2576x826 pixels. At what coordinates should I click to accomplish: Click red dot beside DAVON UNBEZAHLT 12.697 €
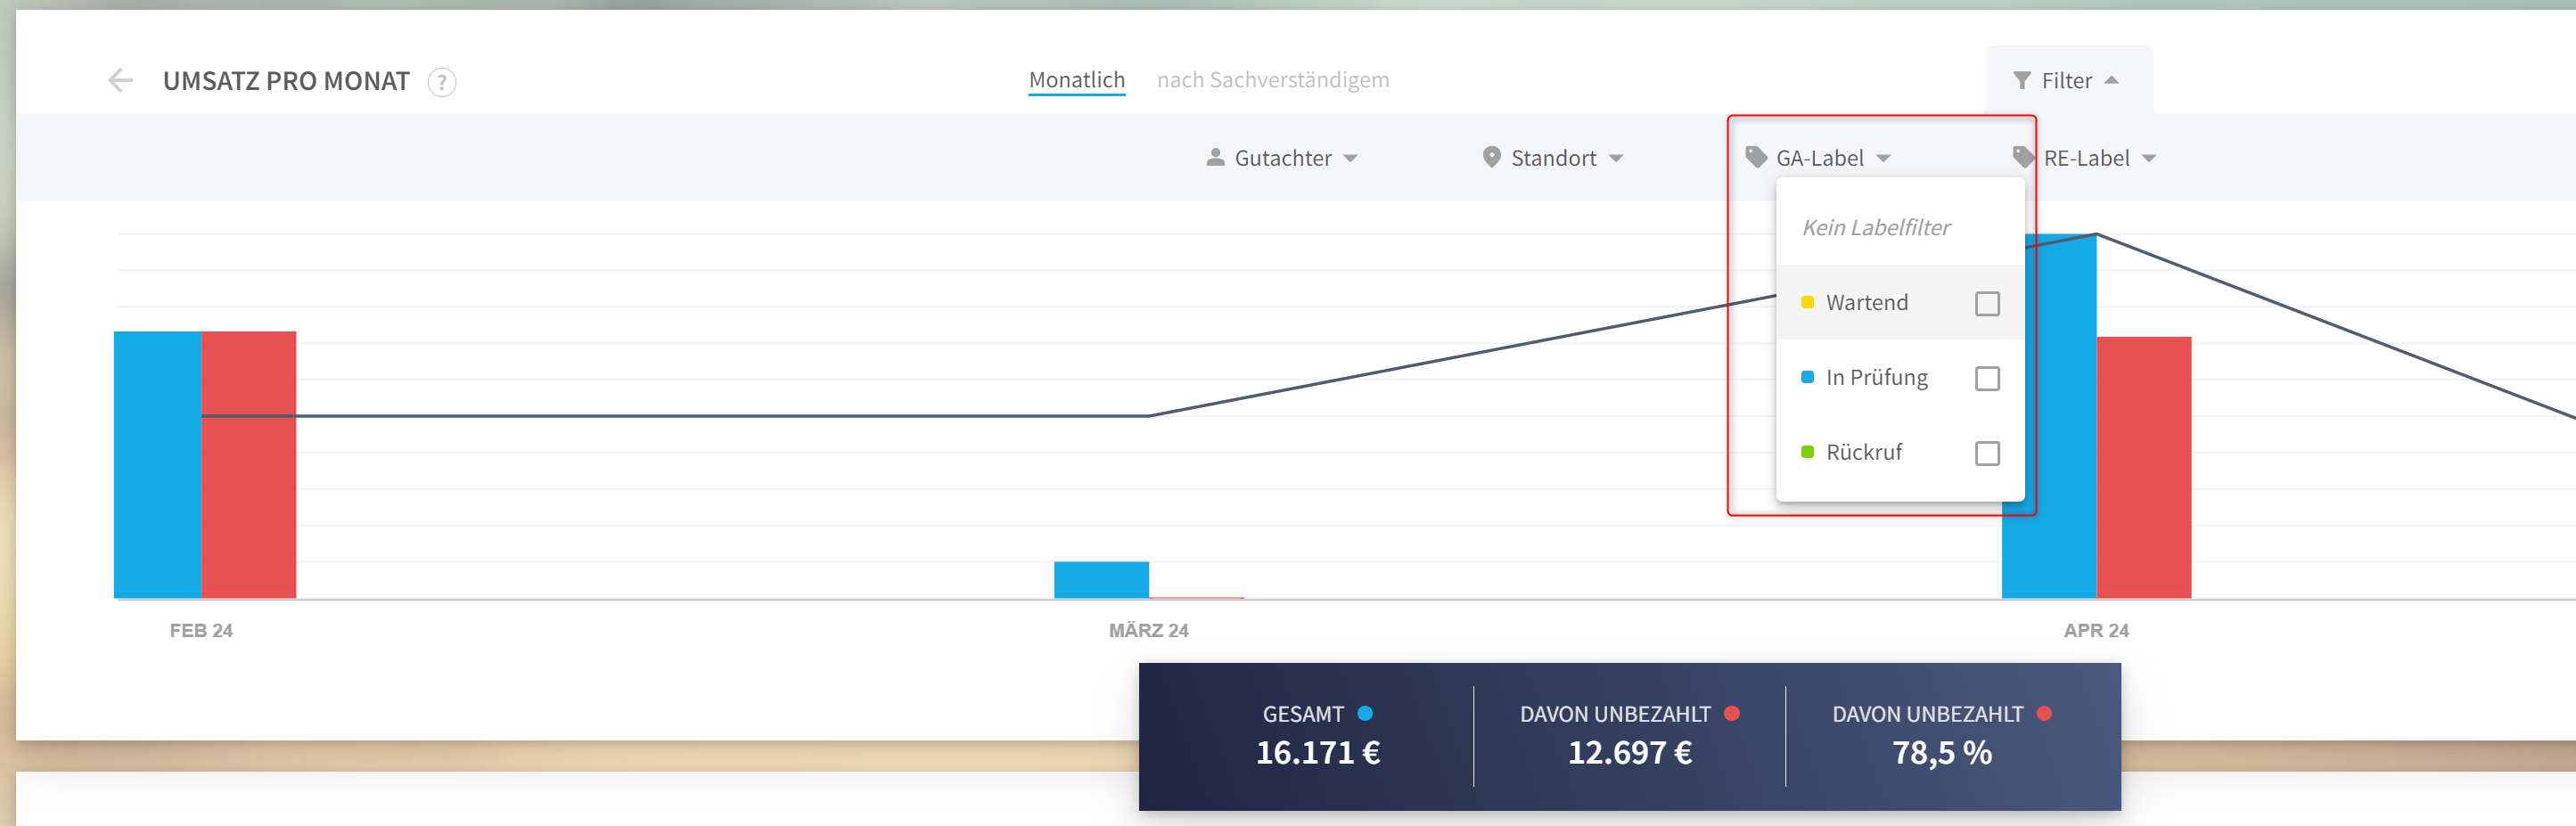[1732, 714]
